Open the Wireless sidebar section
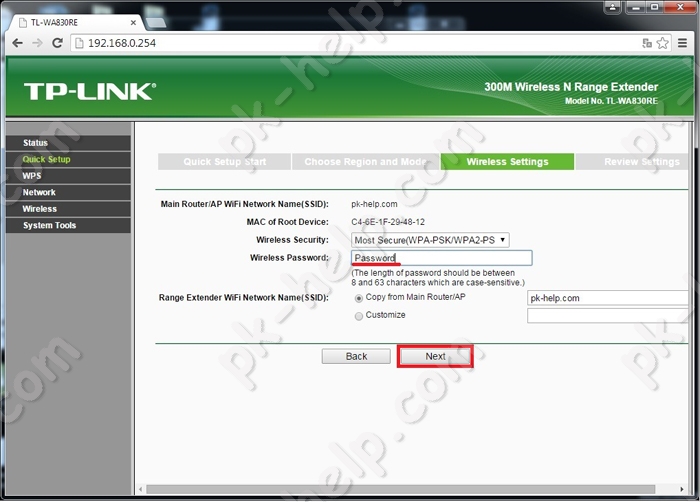The height and width of the screenshot is (502, 700). click(x=69, y=209)
